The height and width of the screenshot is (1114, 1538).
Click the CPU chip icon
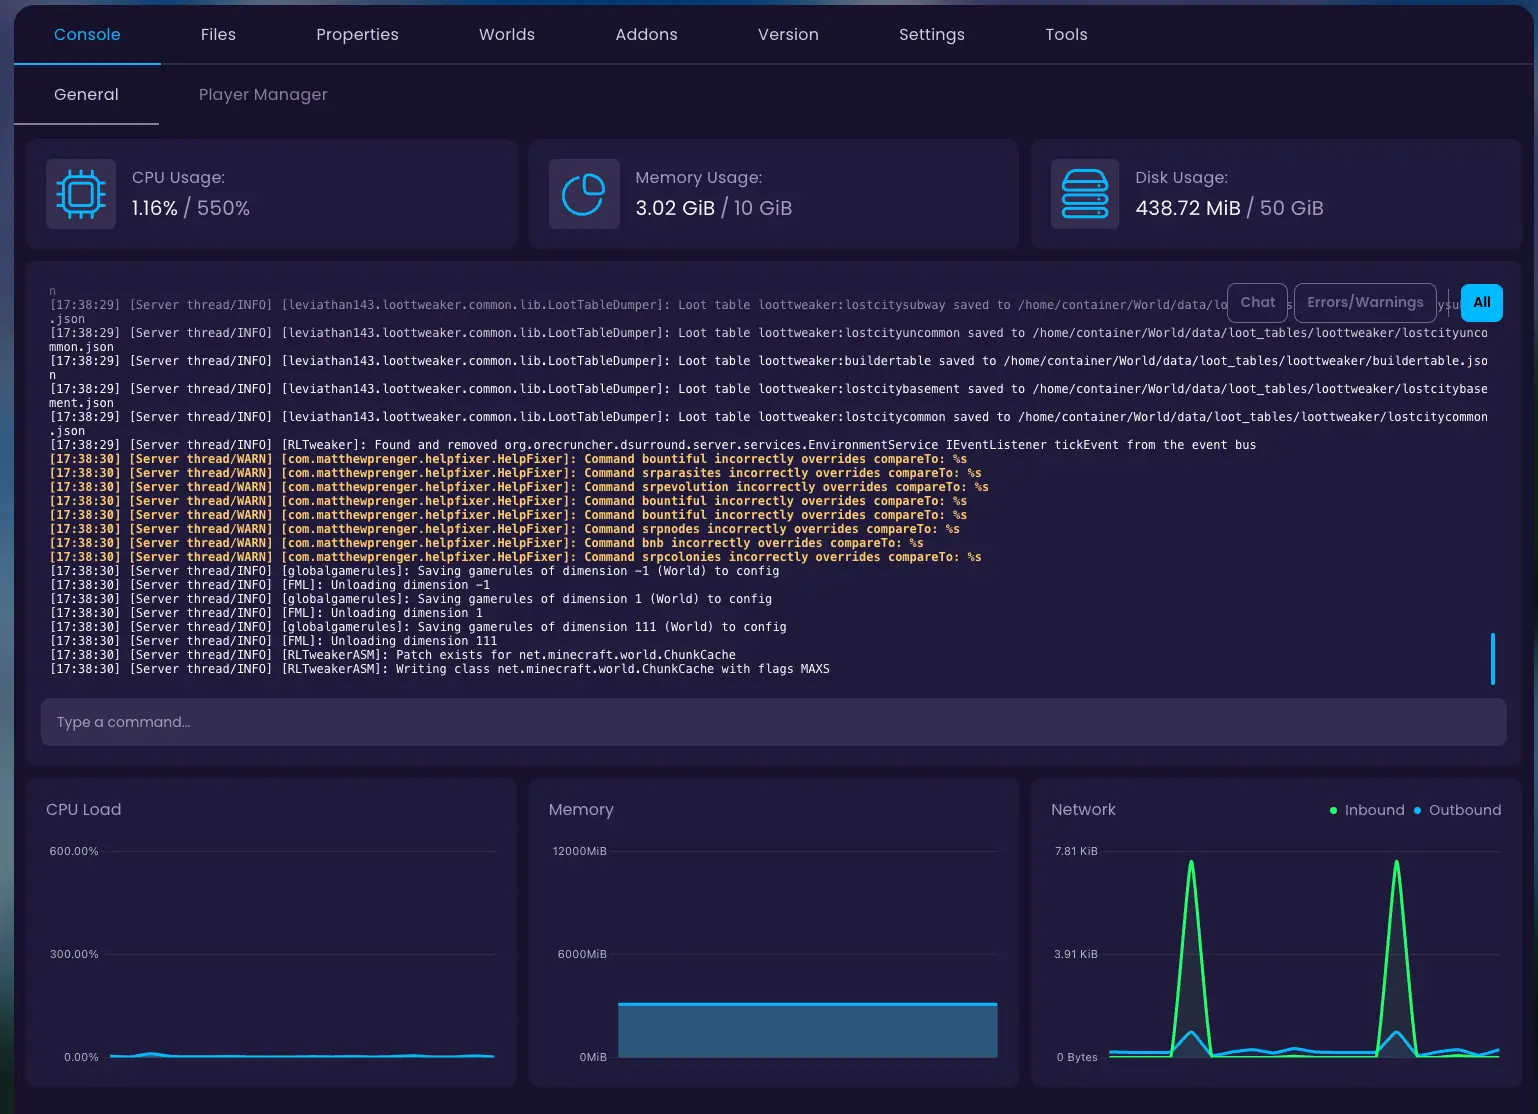pyautogui.click(x=81, y=194)
